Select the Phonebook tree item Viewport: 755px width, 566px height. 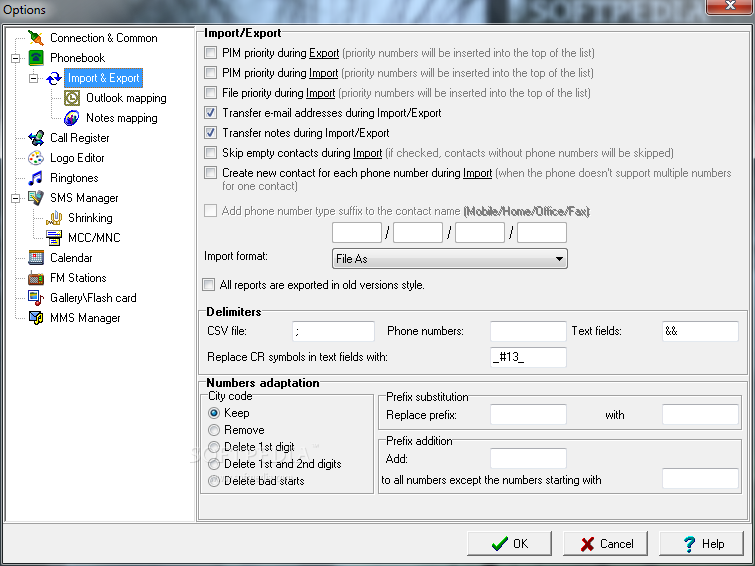pyautogui.click(x=78, y=58)
